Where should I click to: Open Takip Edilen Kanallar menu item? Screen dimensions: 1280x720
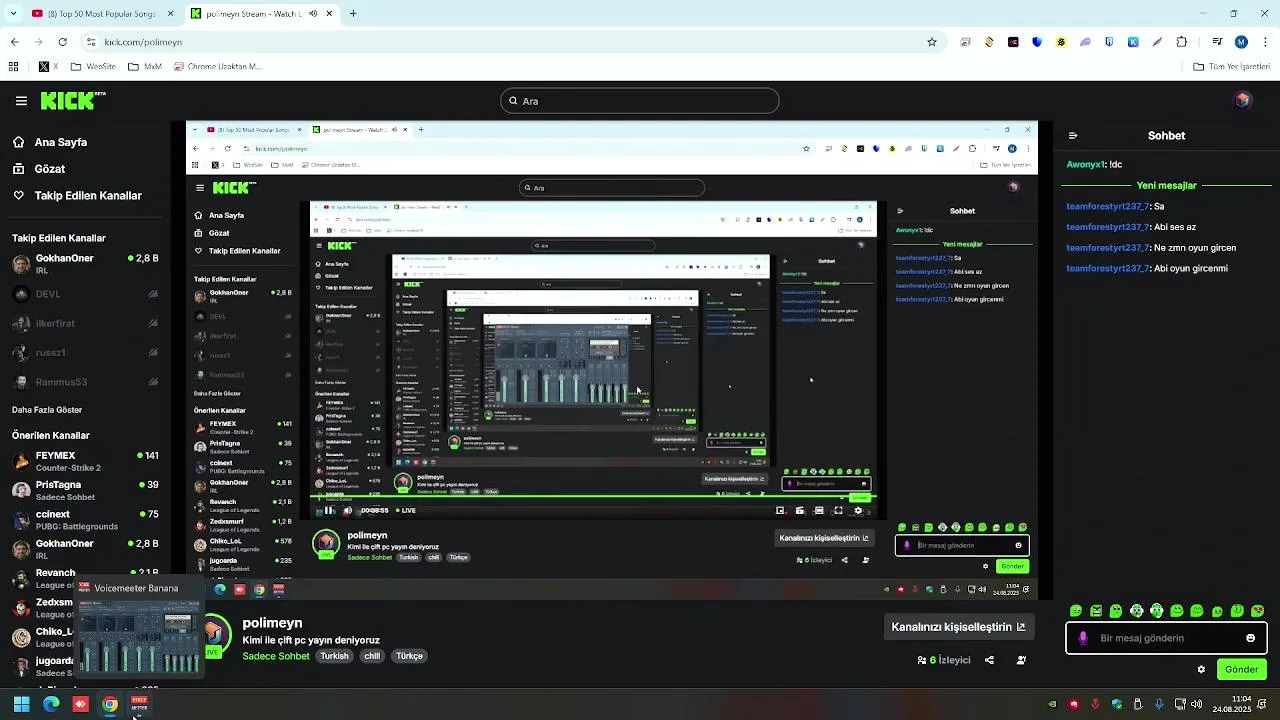click(77, 196)
